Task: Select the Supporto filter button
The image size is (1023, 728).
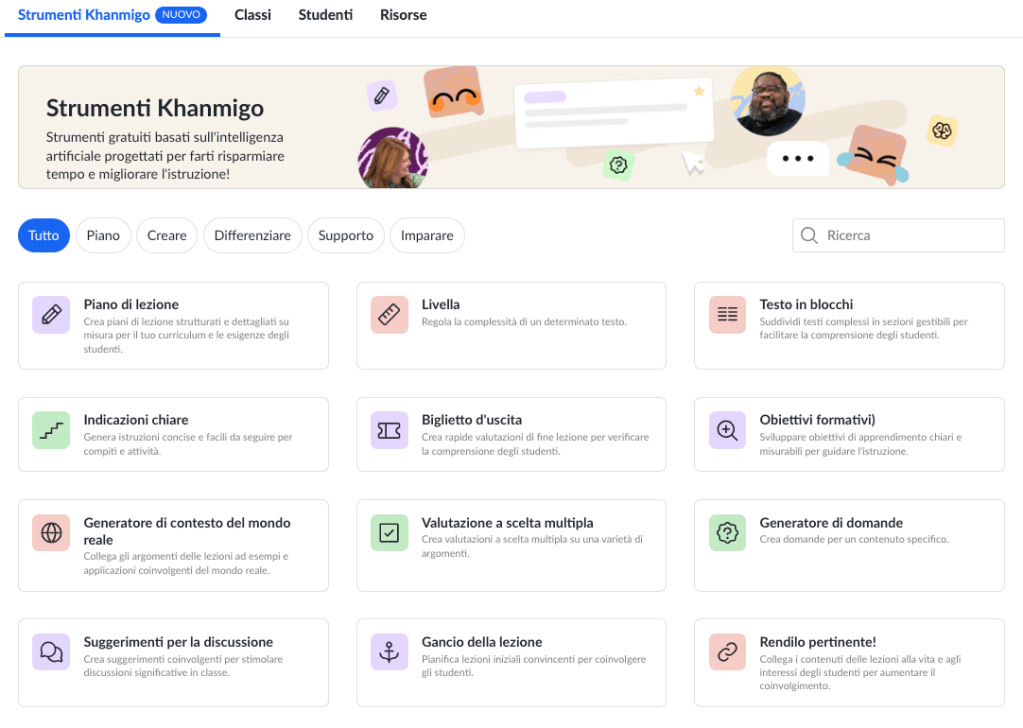Action: click(346, 236)
